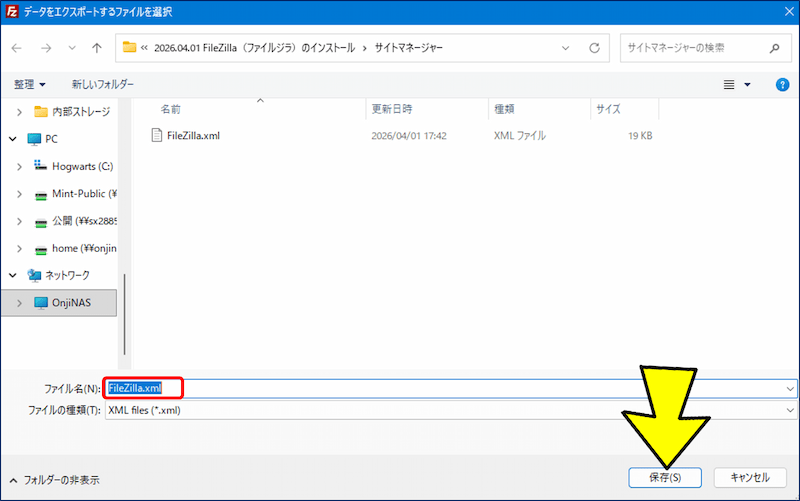Click the XML ファイル type cell

(519, 136)
